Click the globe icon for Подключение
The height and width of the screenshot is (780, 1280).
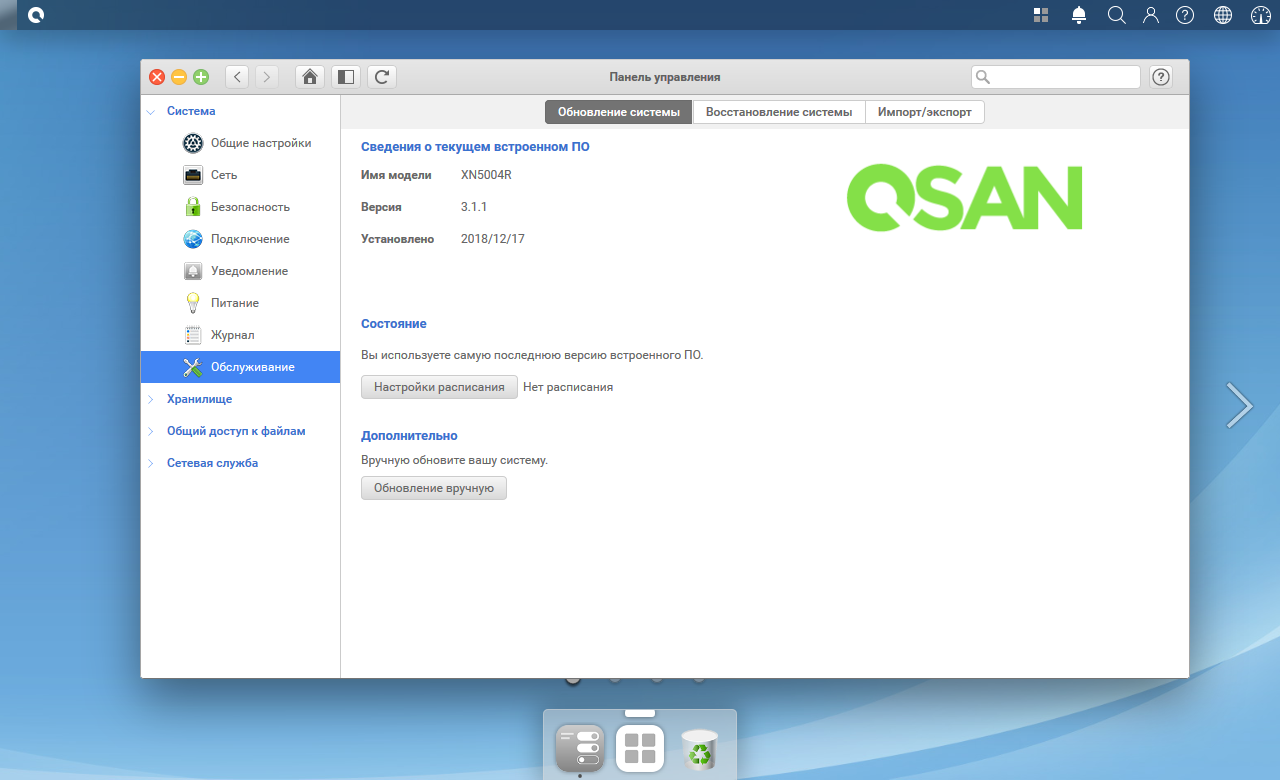click(193, 239)
